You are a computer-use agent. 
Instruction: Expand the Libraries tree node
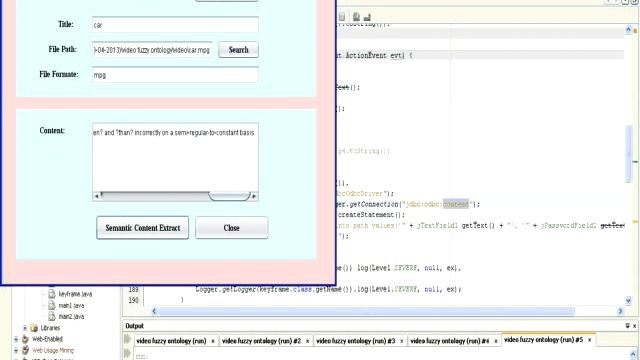pos(25,328)
